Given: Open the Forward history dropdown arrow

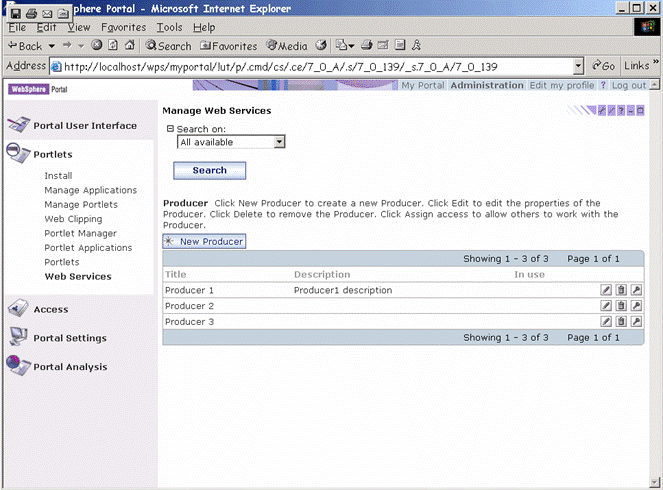Looking at the screenshot, I should (81, 46).
